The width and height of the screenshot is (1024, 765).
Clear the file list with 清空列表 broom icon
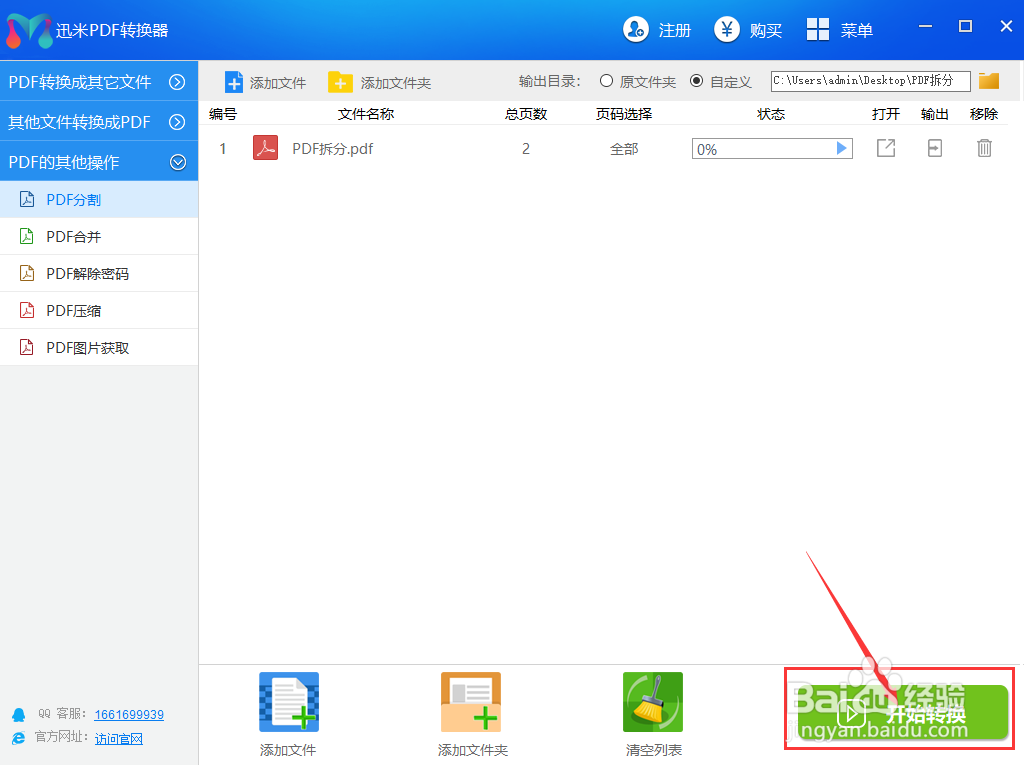click(x=653, y=702)
